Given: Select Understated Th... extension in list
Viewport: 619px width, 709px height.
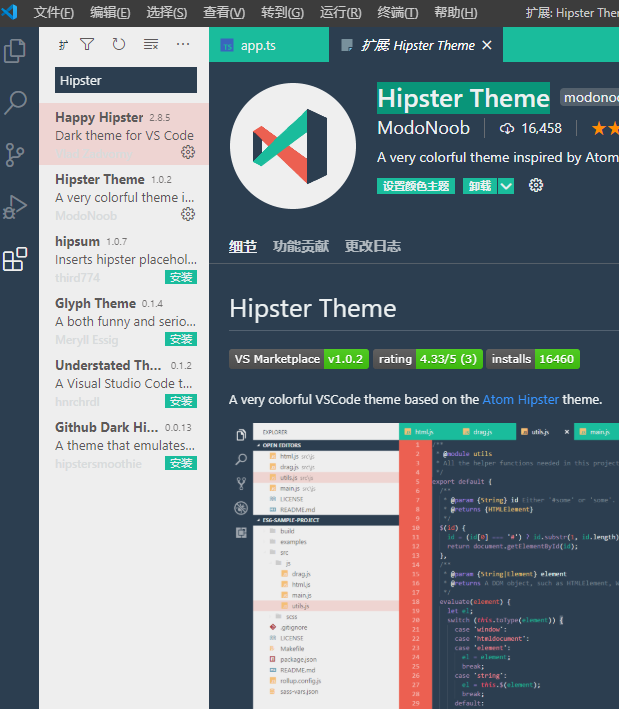Looking at the screenshot, I should click(124, 382).
